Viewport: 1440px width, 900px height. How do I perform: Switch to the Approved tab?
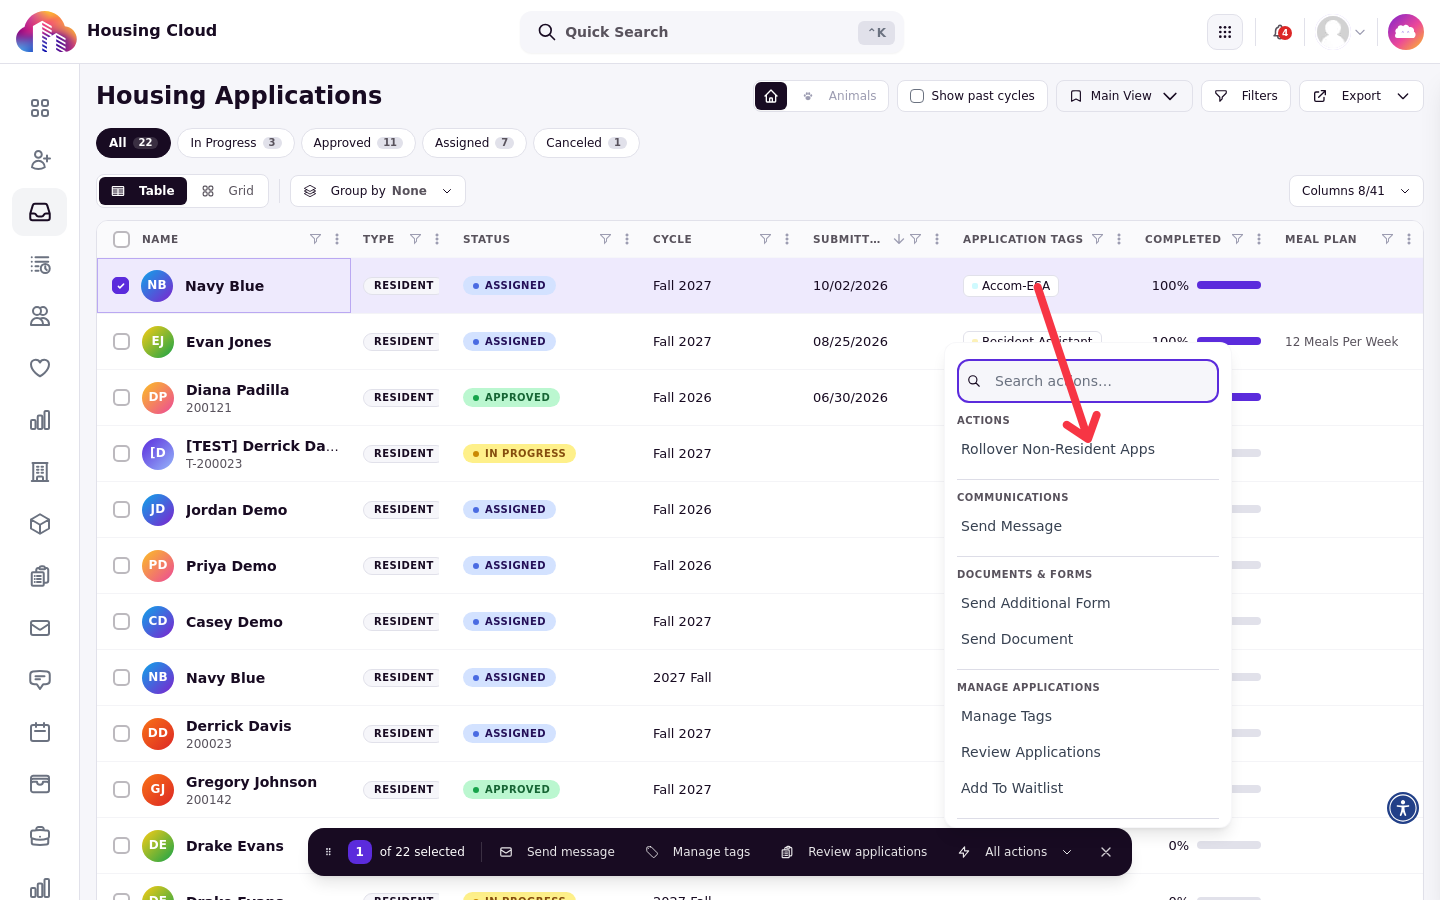[x=358, y=143]
